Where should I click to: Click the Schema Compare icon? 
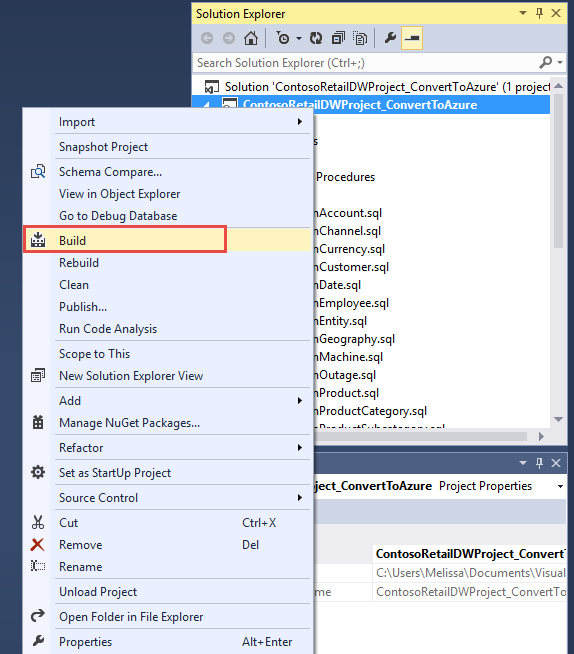(38, 171)
